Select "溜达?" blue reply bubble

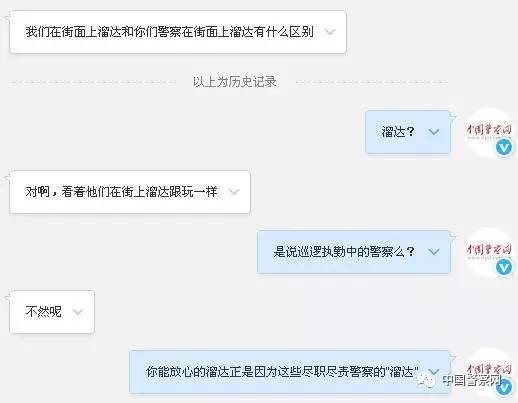(408, 132)
